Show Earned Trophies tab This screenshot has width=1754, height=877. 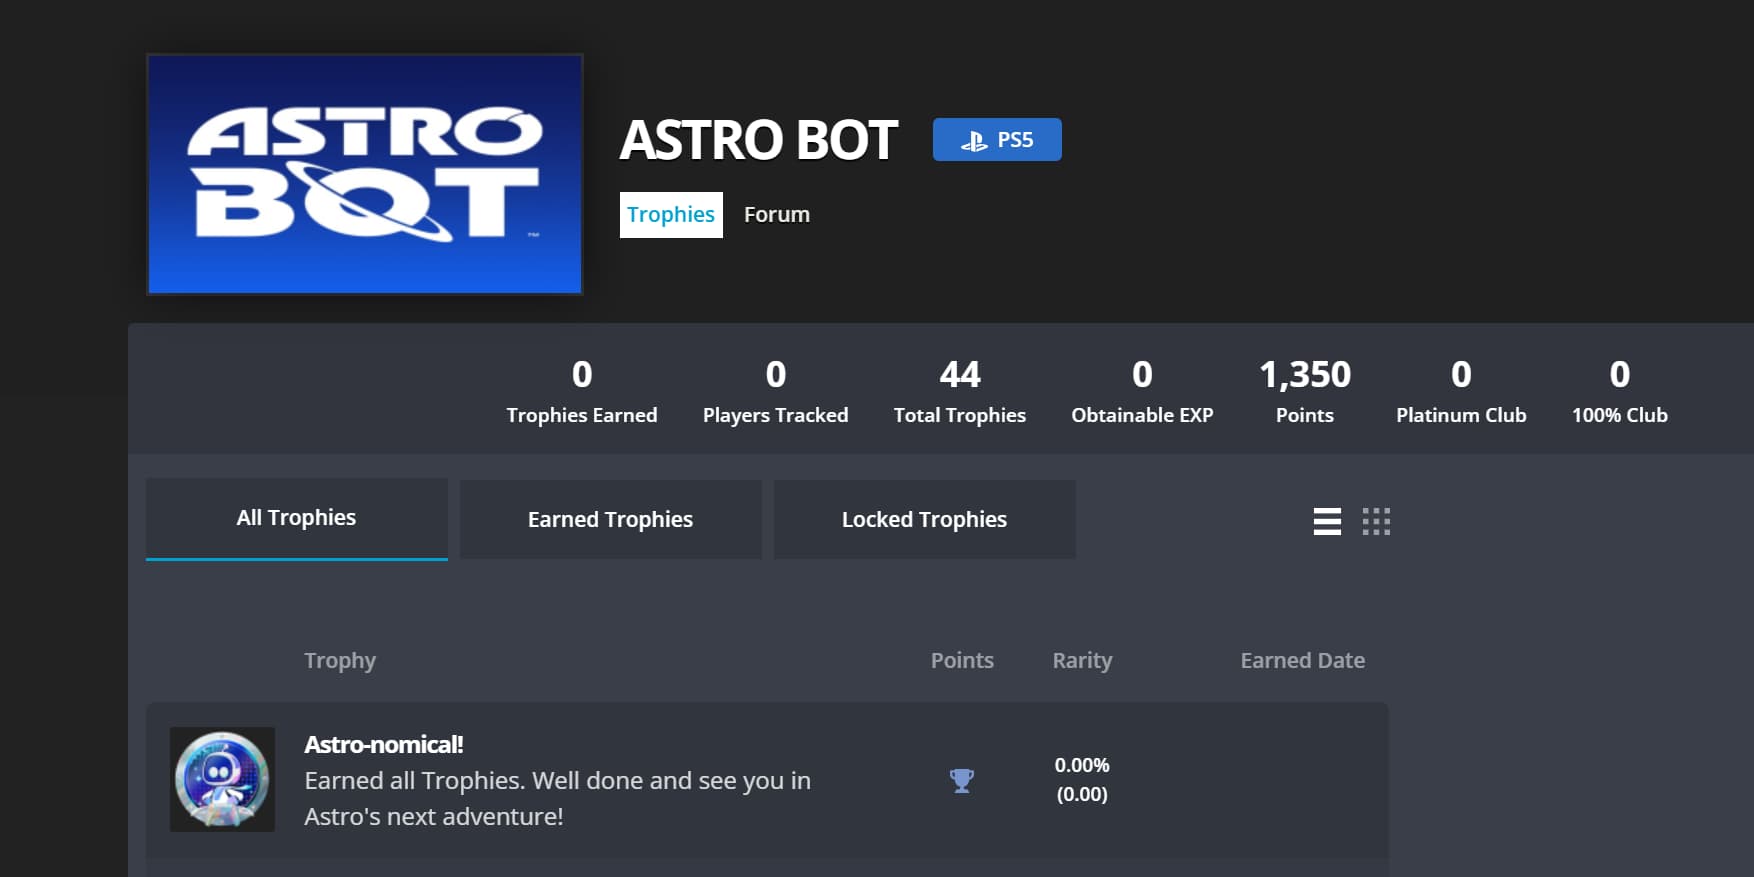611,520
